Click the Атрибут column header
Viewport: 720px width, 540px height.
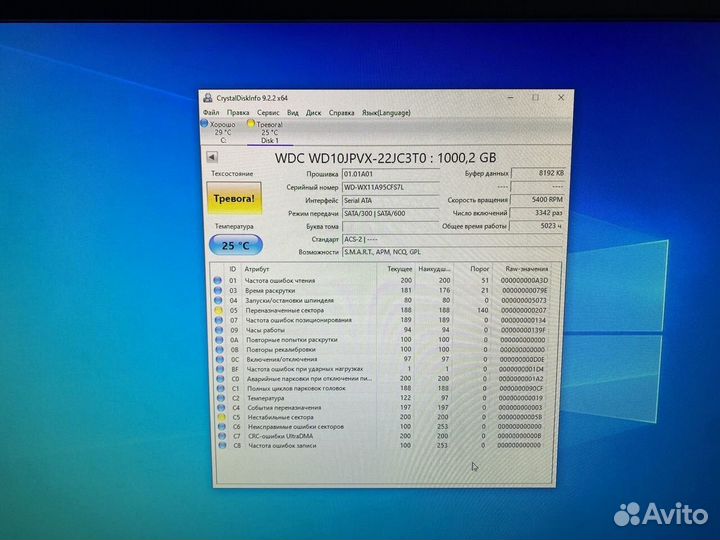point(258,269)
